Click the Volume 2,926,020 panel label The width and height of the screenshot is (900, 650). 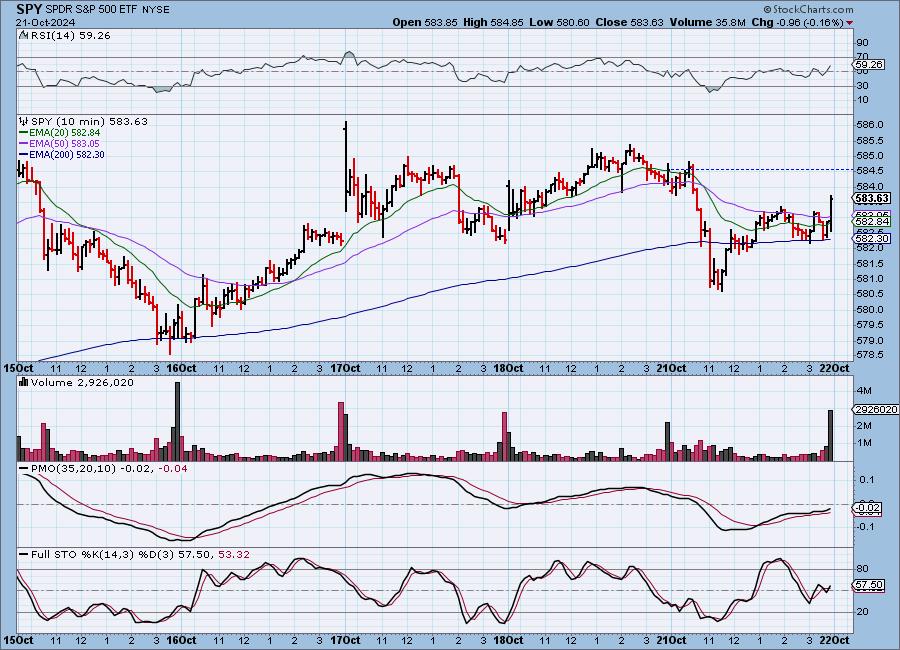(x=82, y=382)
